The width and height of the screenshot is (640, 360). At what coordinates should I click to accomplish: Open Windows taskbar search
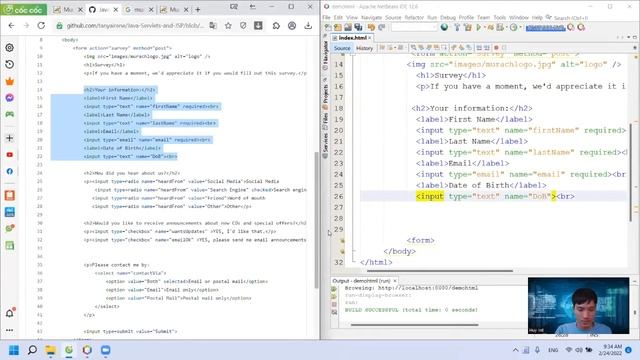[x=32, y=350]
